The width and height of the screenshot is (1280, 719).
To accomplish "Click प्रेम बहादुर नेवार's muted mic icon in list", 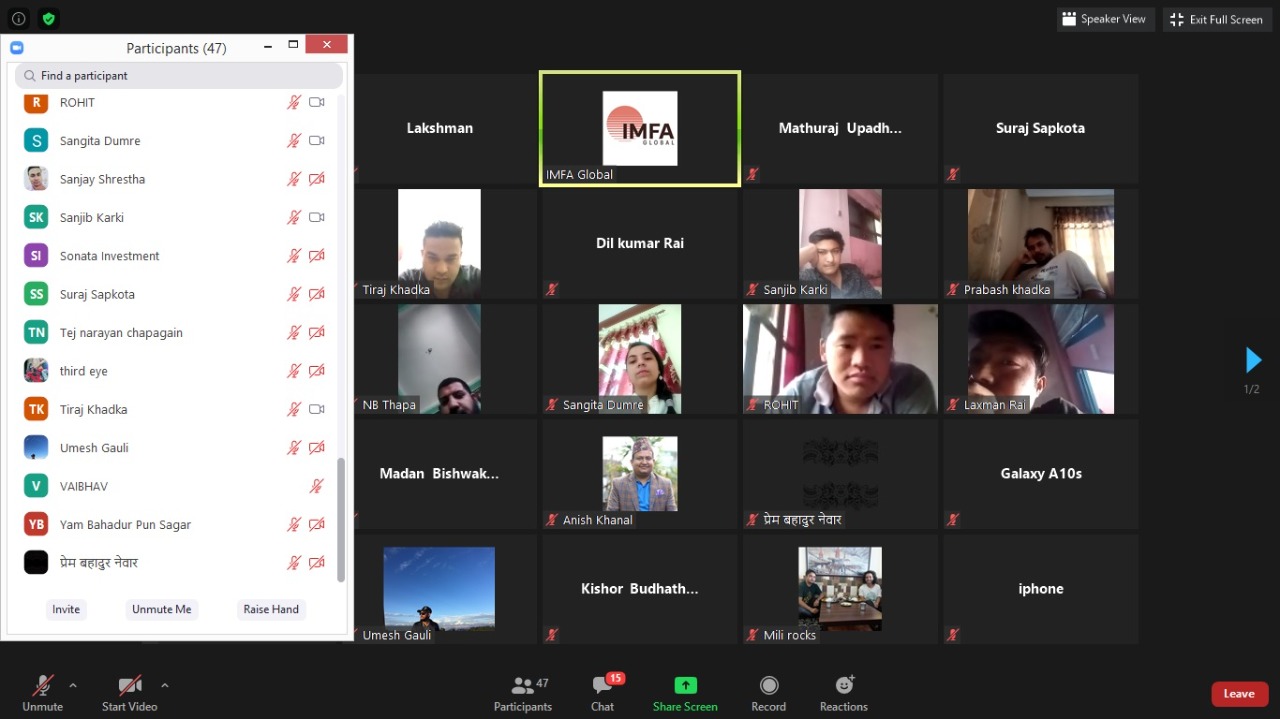I will click(294, 562).
